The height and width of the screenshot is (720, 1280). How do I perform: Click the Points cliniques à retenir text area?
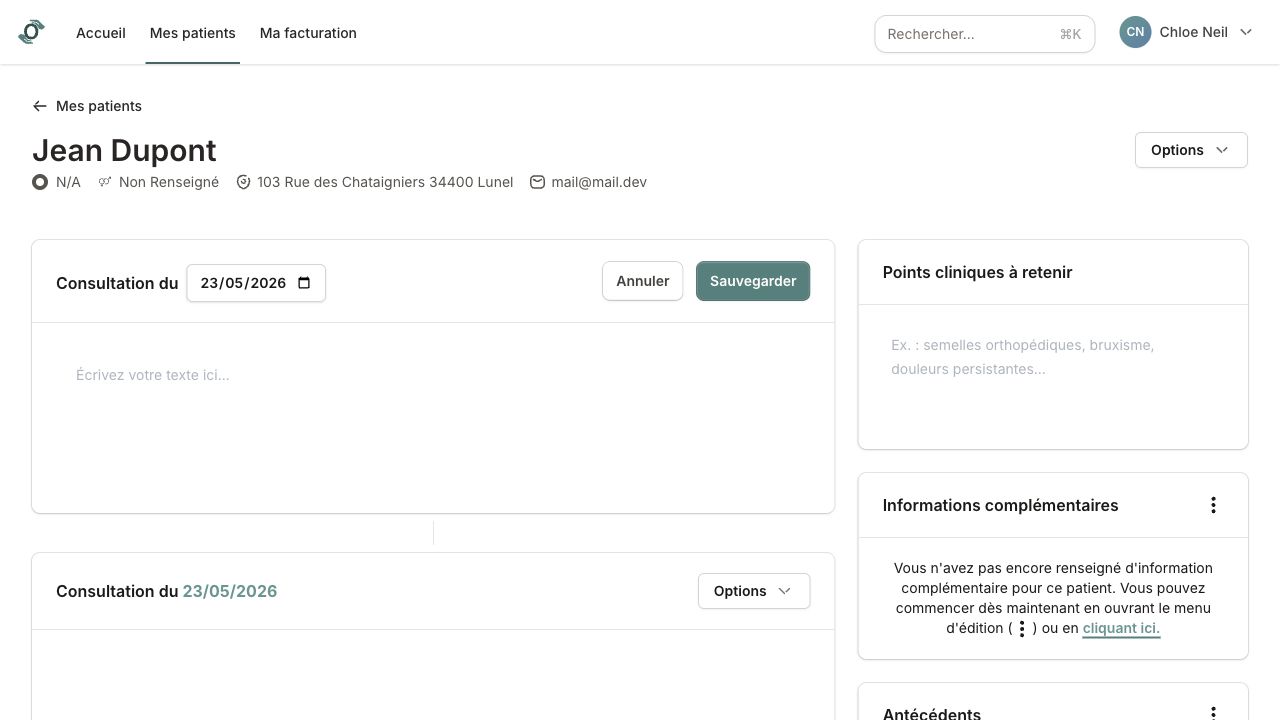(1053, 377)
